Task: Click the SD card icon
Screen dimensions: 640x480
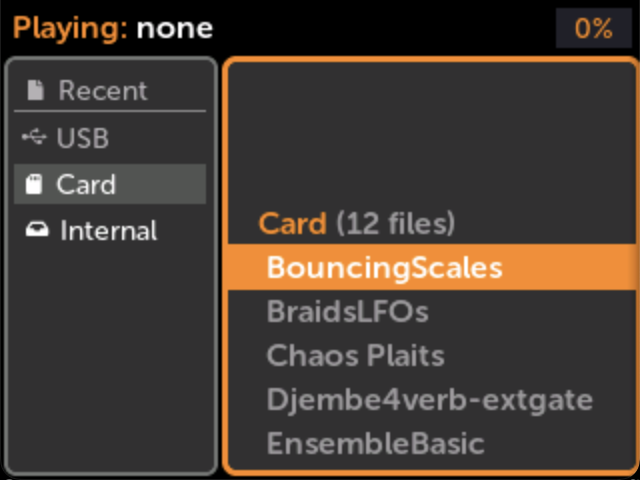Action: (35, 184)
